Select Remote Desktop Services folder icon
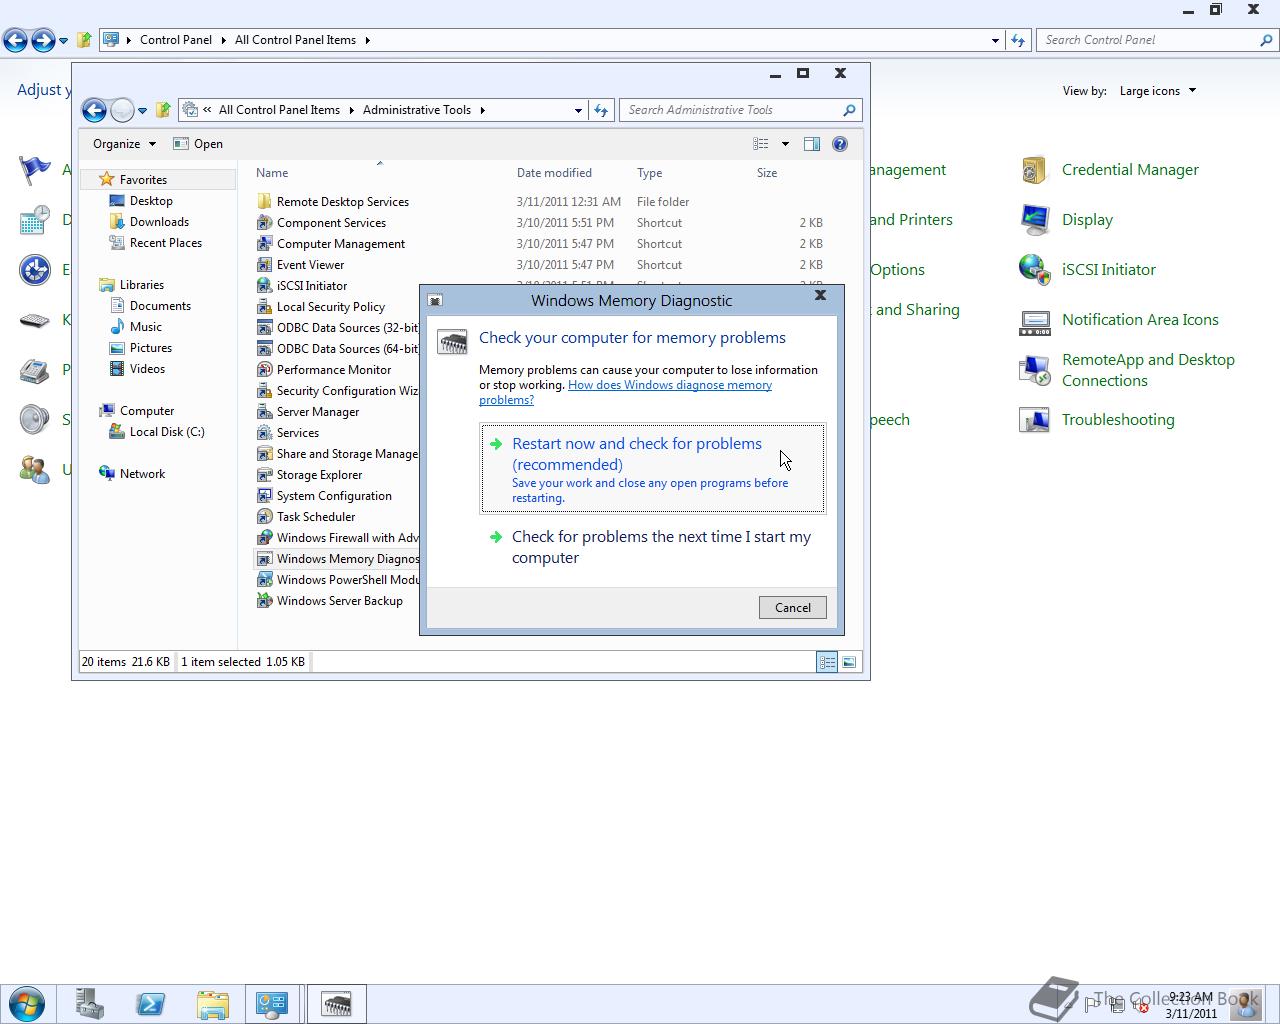Screen dimensions: 1280x1024 [264, 202]
